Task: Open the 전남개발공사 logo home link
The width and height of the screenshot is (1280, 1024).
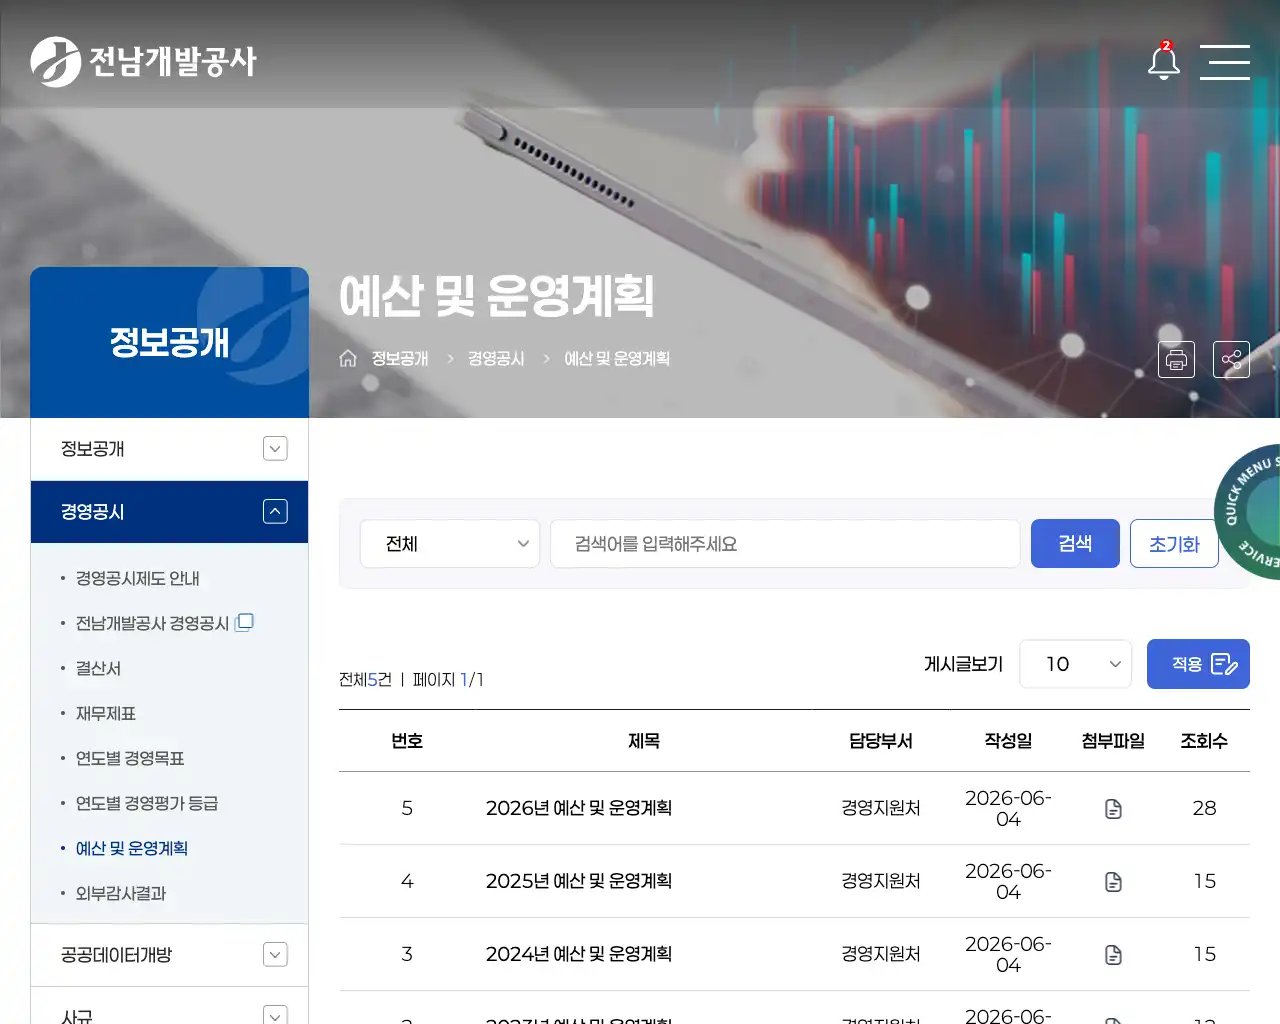Action: point(143,61)
